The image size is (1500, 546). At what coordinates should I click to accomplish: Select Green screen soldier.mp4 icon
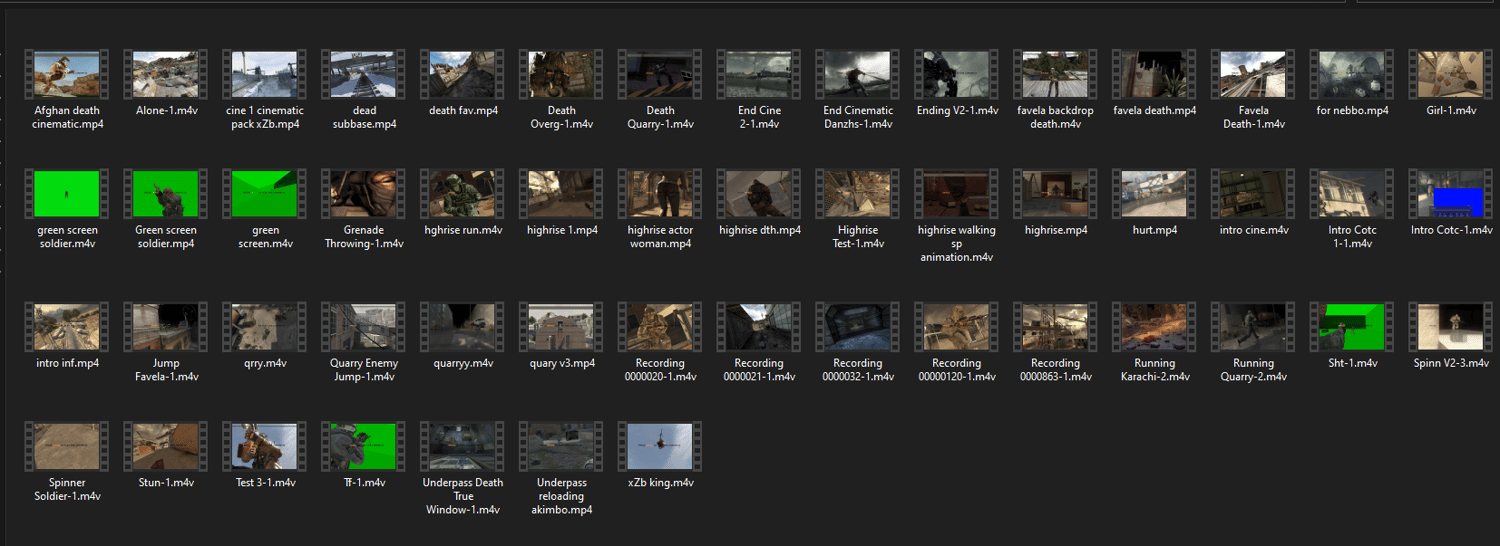click(x=166, y=194)
